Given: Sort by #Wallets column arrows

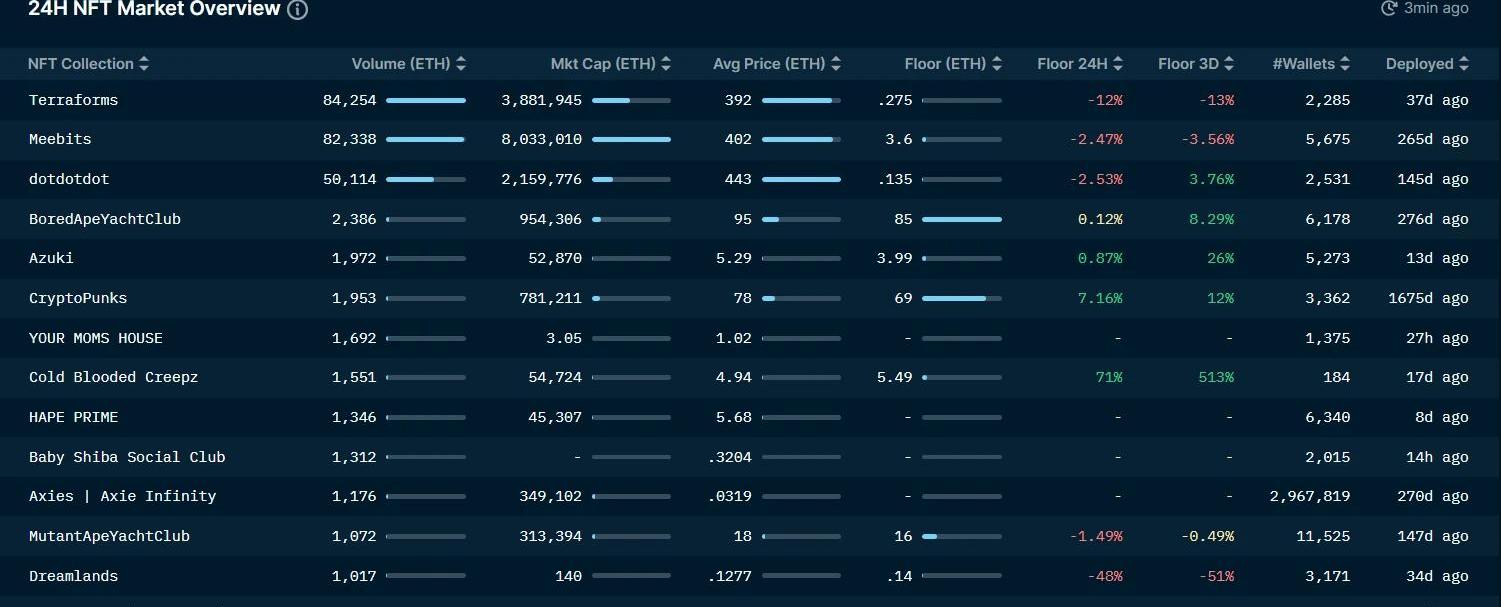Looking at the screenshot, I should click(1345, 64).
